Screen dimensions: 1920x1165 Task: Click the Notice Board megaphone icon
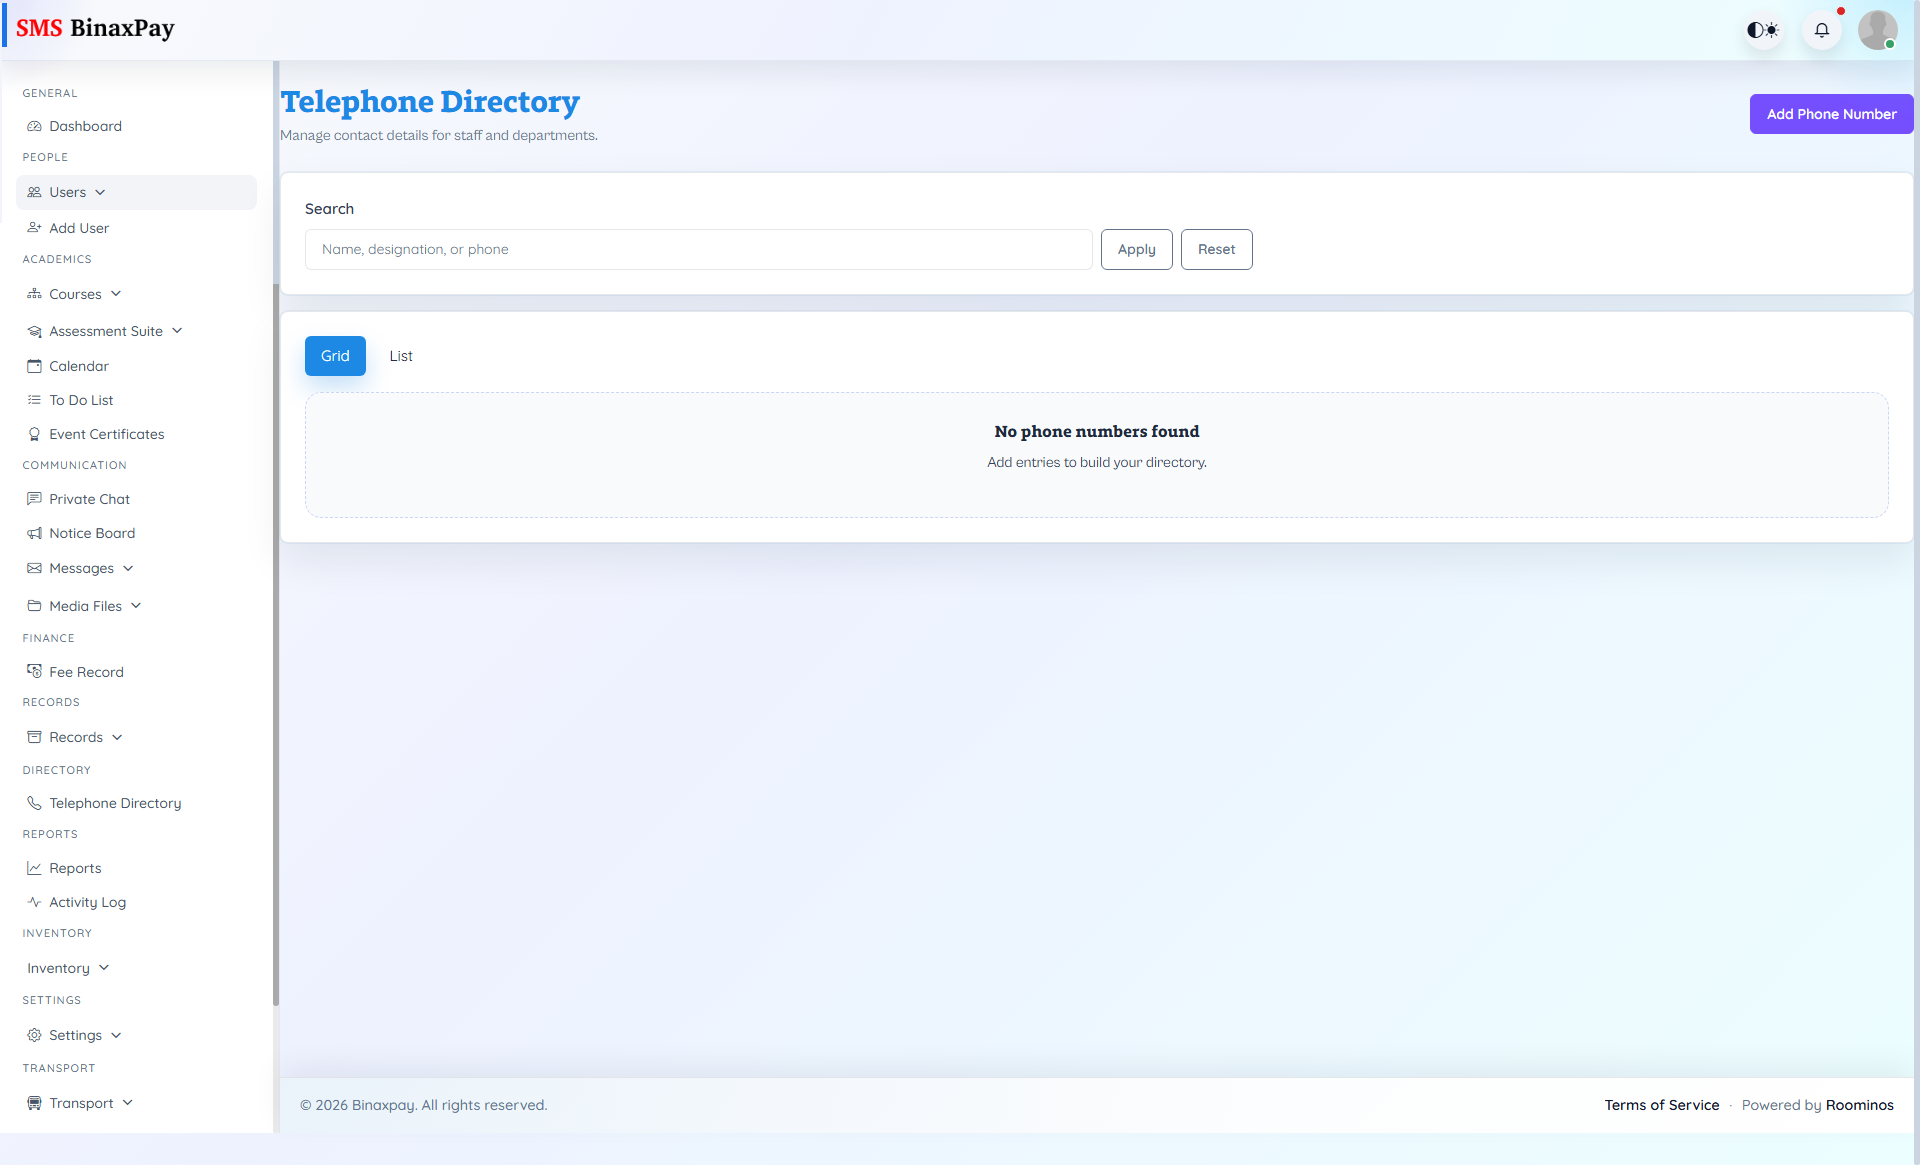pyautogui.click(x=34, y=533)
